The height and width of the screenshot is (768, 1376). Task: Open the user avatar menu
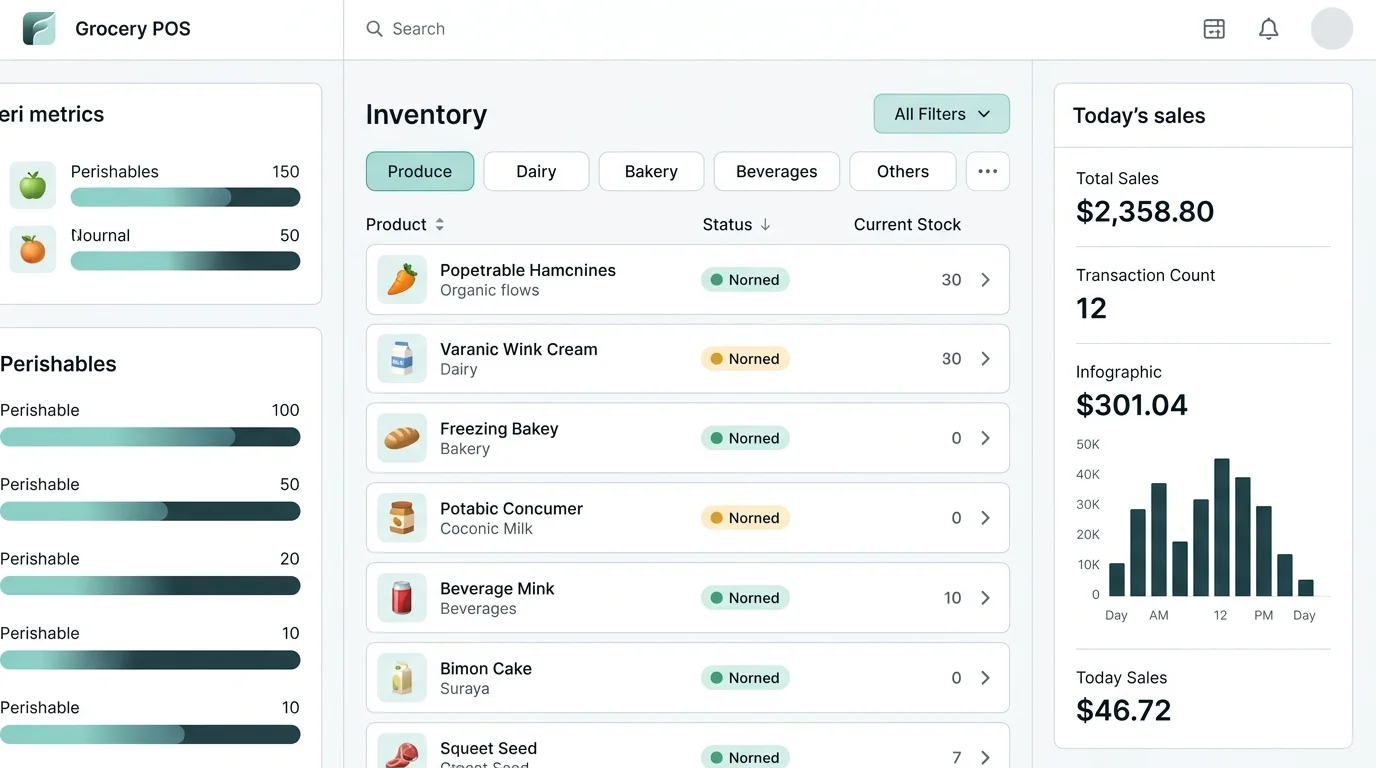1332,29
